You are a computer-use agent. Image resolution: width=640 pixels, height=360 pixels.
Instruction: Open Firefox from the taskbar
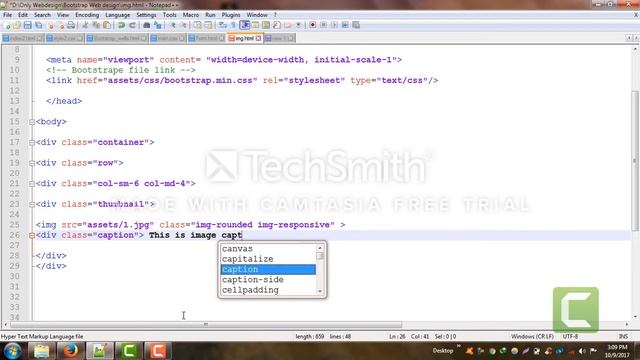click(70, 351)
